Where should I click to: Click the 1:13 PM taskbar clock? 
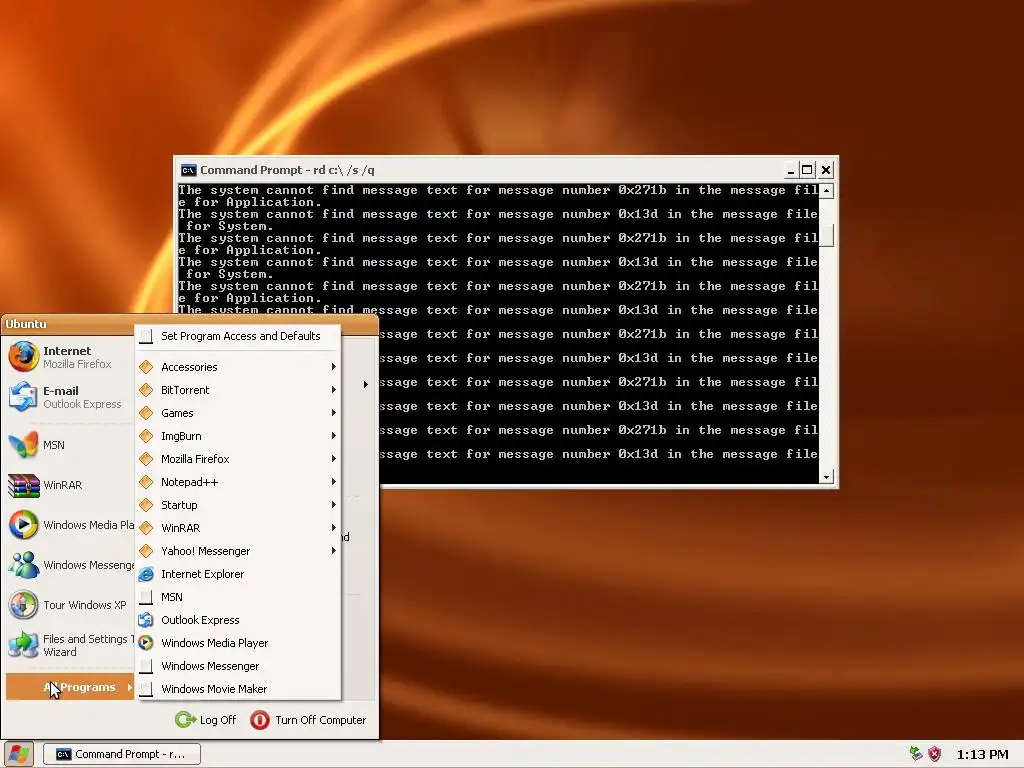tap(982, 754)
